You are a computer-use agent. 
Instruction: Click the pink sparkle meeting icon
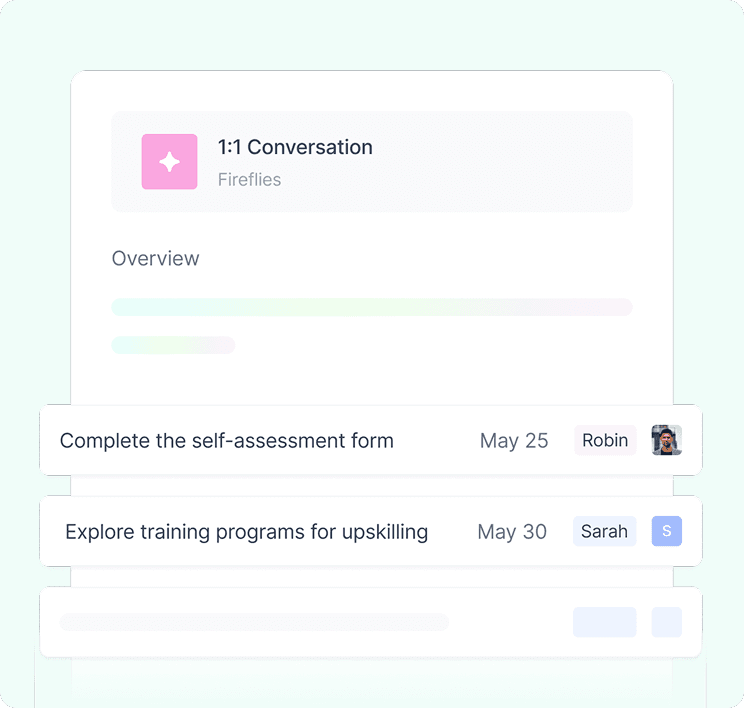coord(169,162)
